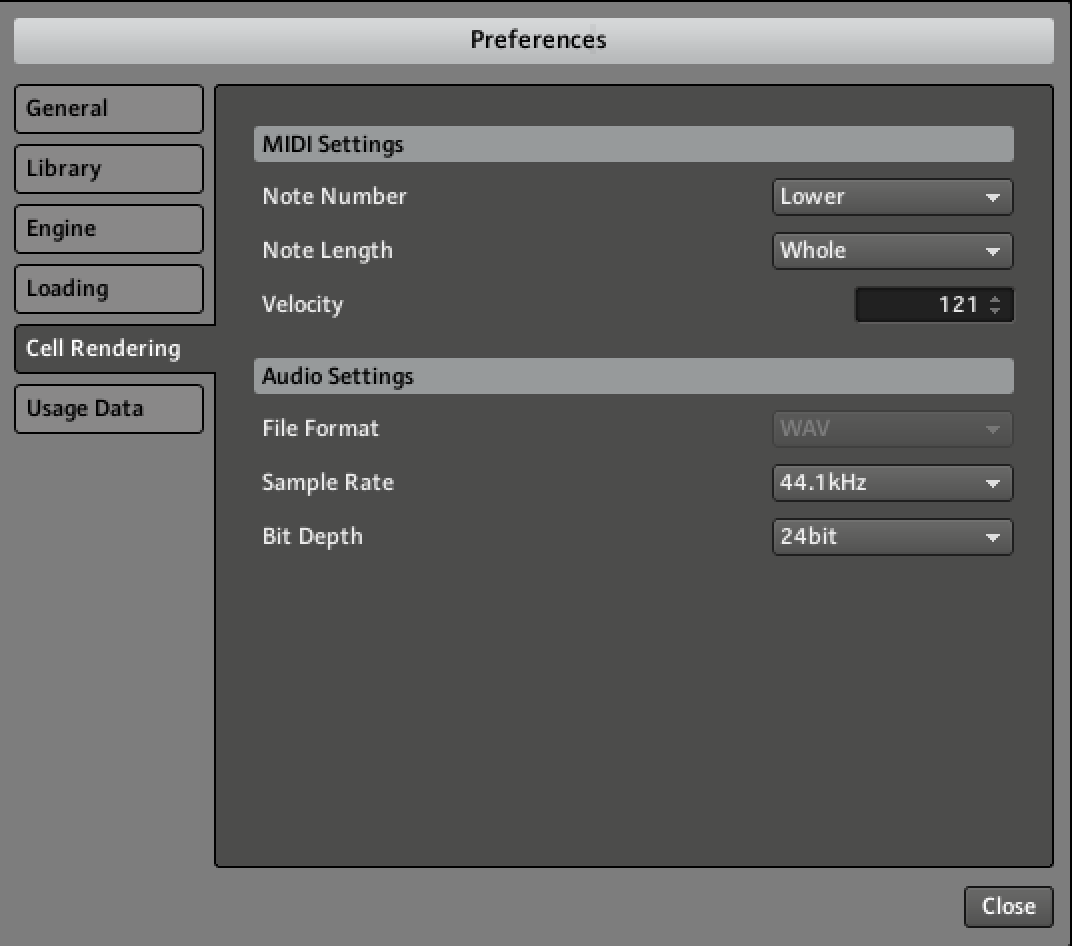Open the Usage Data tab

tap(108, 409)
